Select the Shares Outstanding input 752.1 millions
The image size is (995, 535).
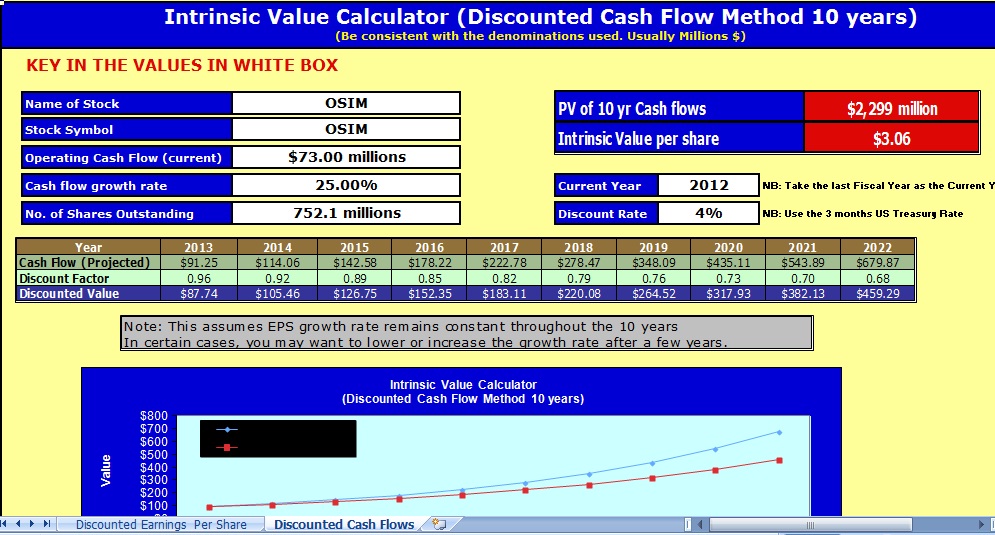(346, 213)
